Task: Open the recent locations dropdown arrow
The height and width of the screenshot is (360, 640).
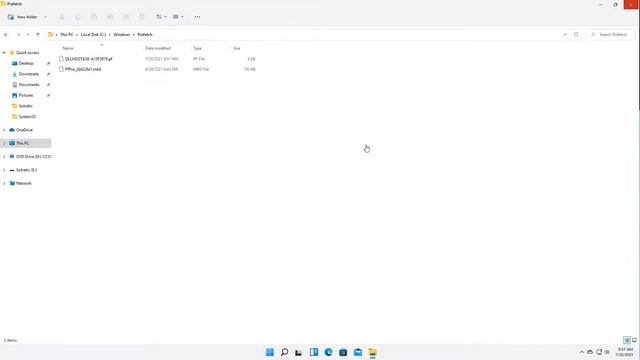Action: 28,35
